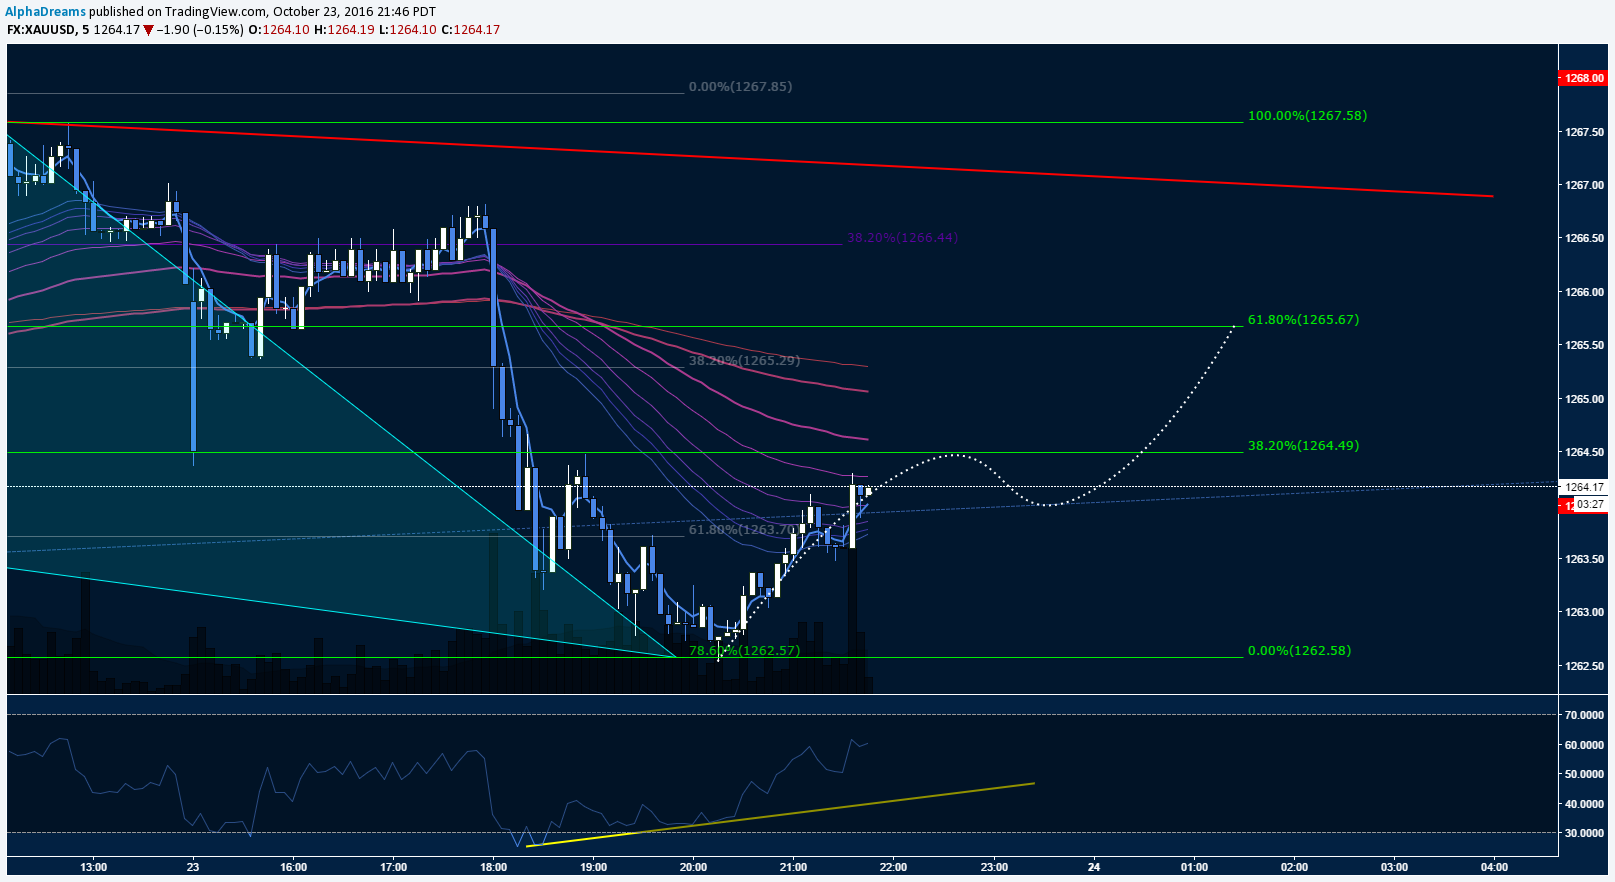
Task: Click 1263.00 on the price axis
Action: (x=1584, y=613)
